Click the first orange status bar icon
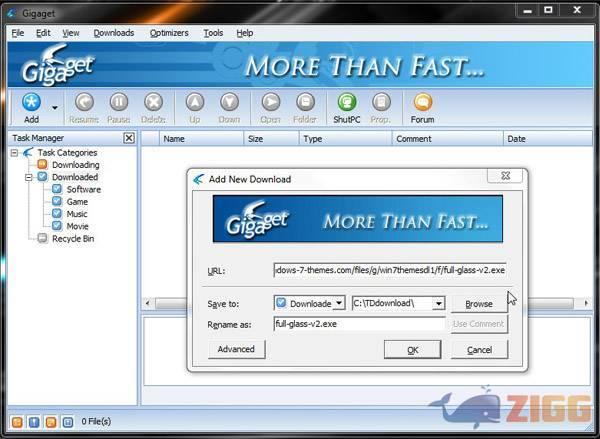The width and height of the screenshot is (600, 439). pyautogui.click(x=17, y=422)
